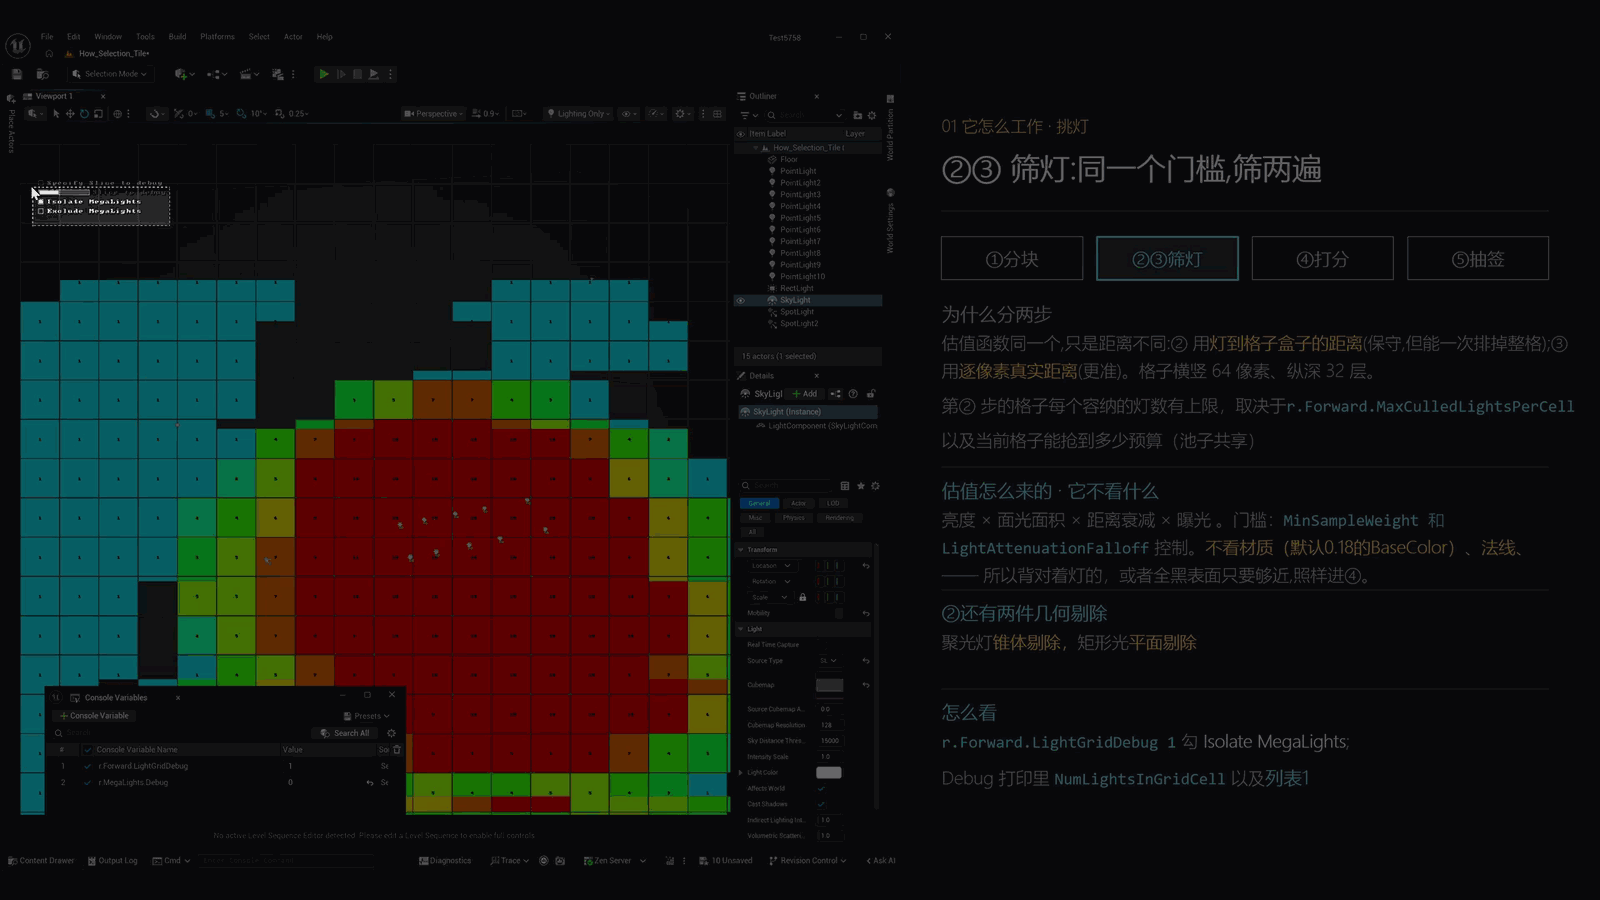Toggle the Exclude MegaLights checkbox
The height and width of the screenshot is (900, 1600).
coord(41,211)
